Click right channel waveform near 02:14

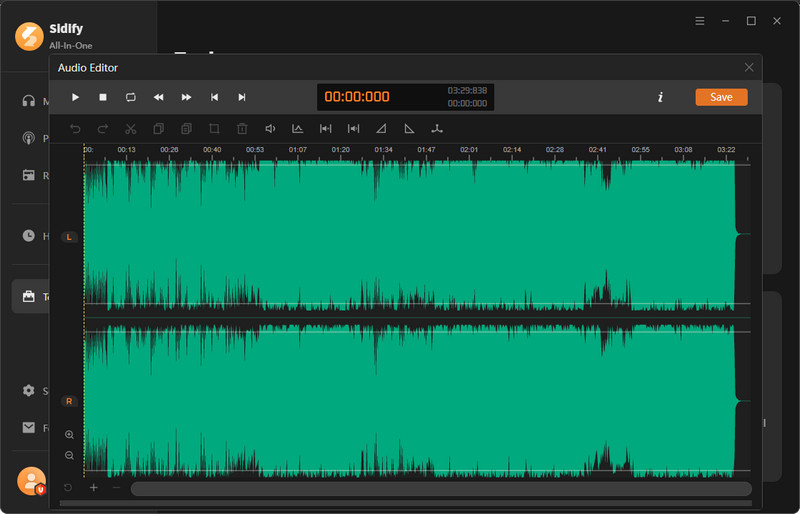pos(512,401)
